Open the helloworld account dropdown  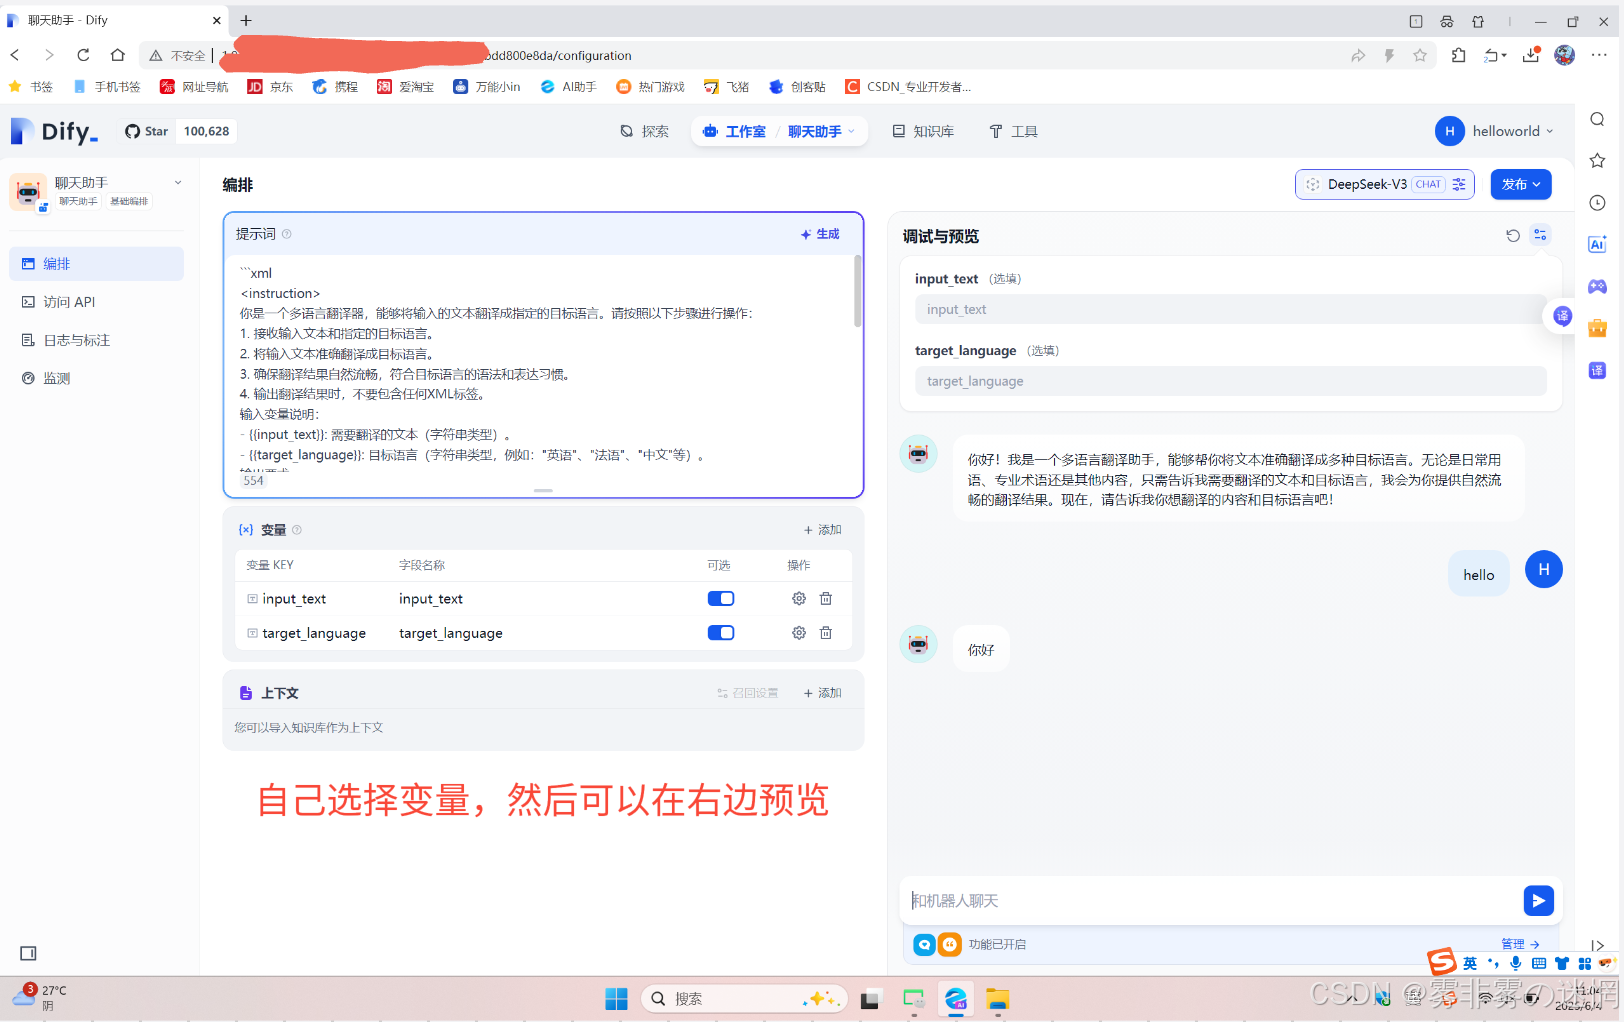click(x=1495, y=131)
